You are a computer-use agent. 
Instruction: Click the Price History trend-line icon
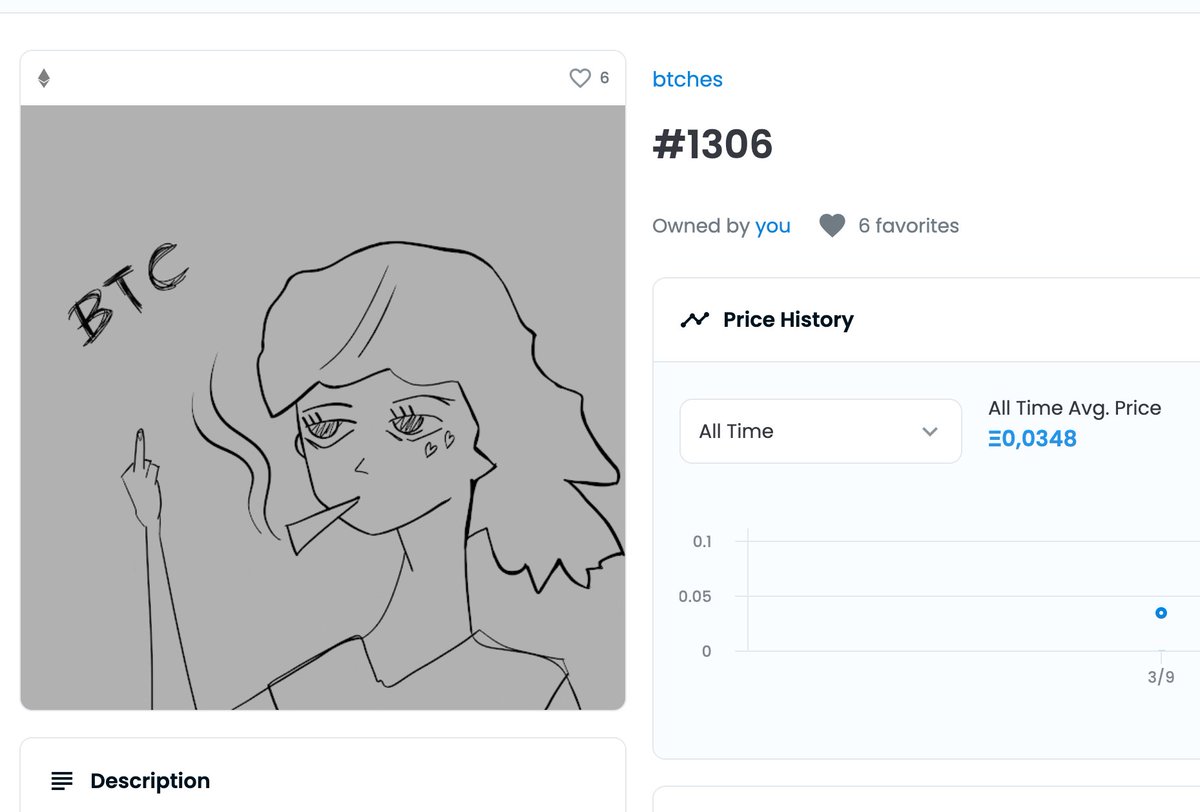click(x=694, y=320)
